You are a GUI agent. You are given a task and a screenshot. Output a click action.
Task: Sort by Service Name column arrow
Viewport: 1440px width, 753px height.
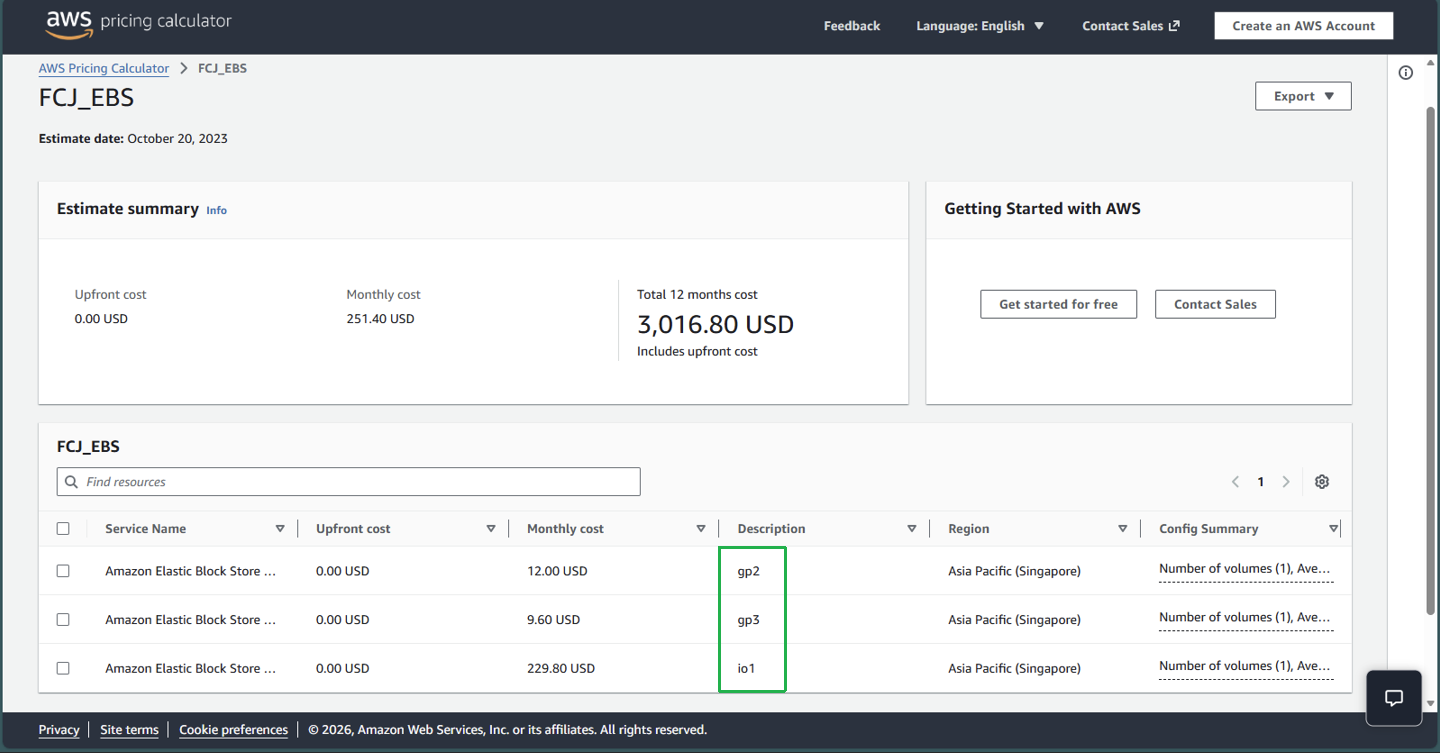pyautogui.click(x=280, y=529)
